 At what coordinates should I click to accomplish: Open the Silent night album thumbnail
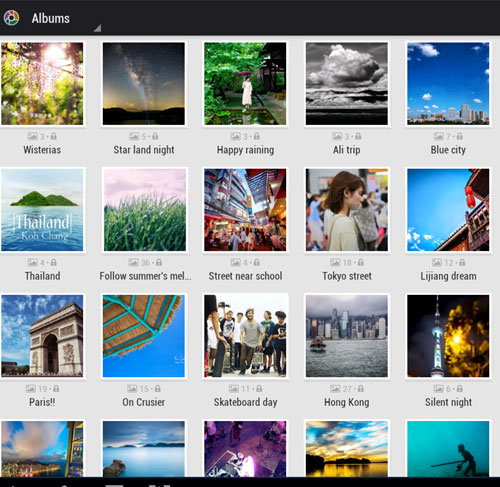pyautogui.click(x=448, y=336)
